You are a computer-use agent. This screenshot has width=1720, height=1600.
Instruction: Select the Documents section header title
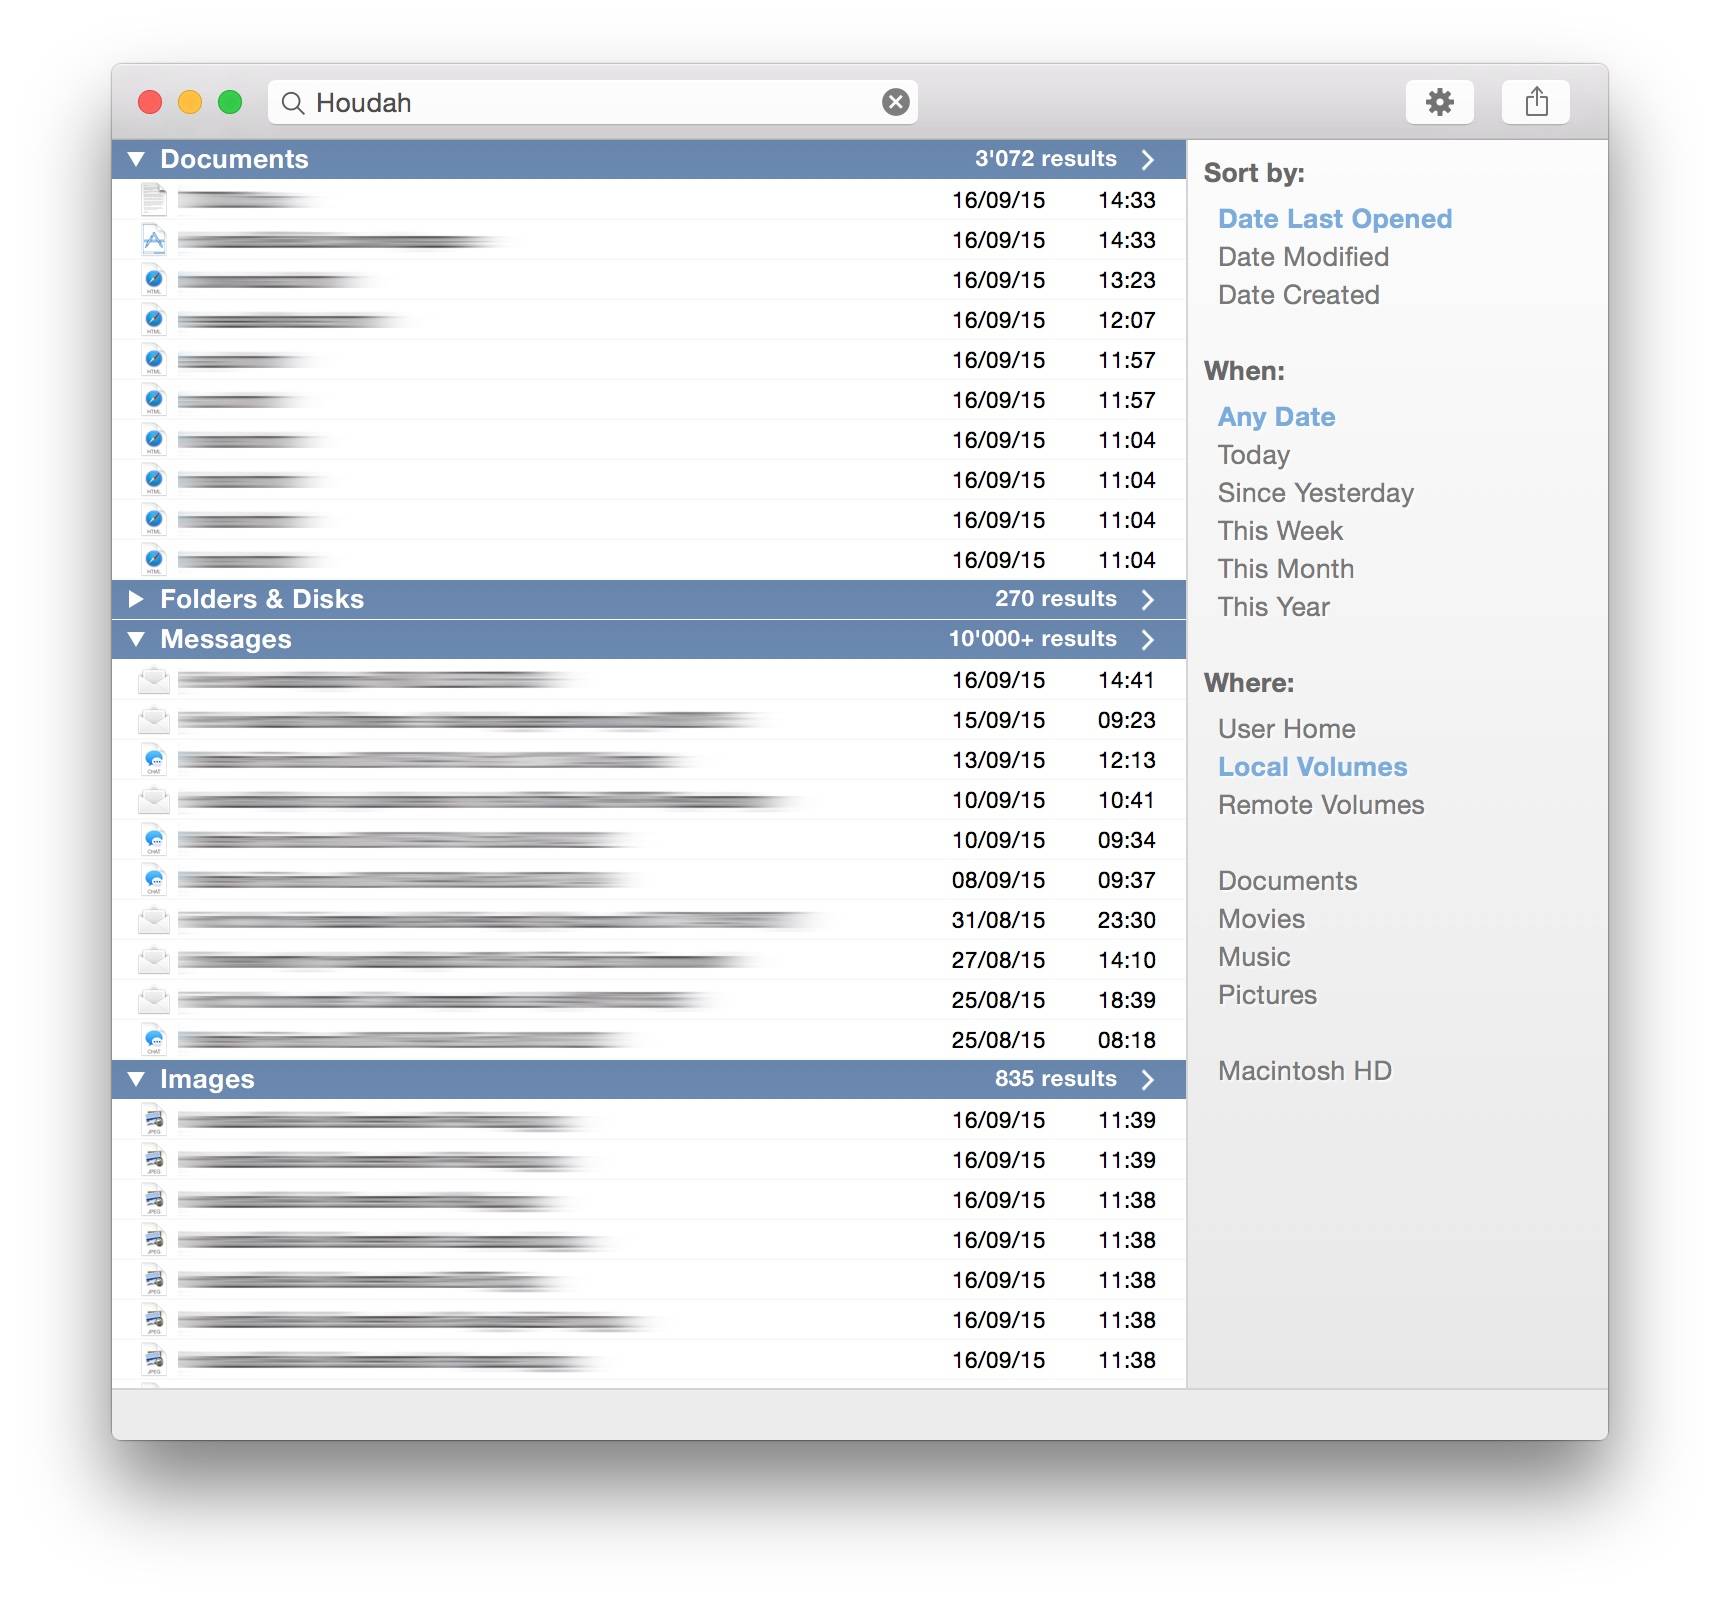coord(234,159)
